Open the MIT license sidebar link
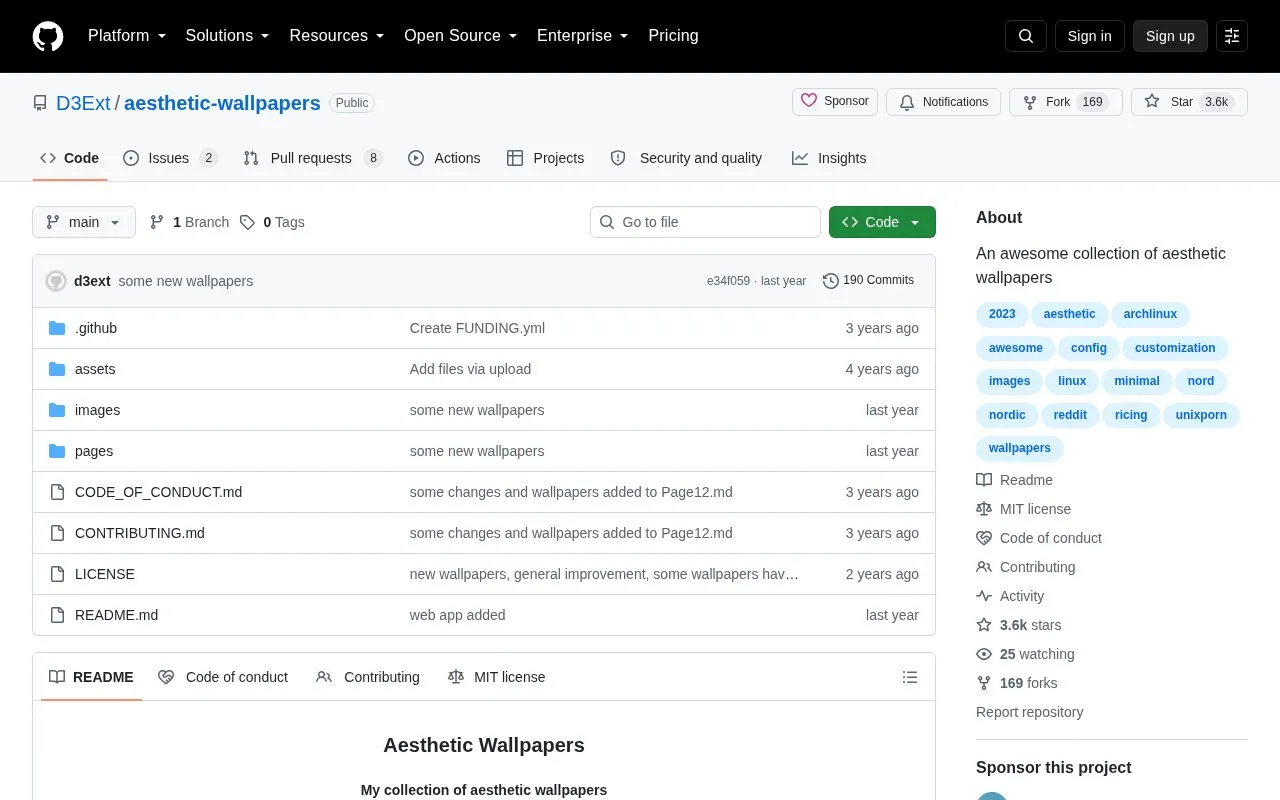The height and width of the screenshot is (800, 1280). [x=1023, y=509]
